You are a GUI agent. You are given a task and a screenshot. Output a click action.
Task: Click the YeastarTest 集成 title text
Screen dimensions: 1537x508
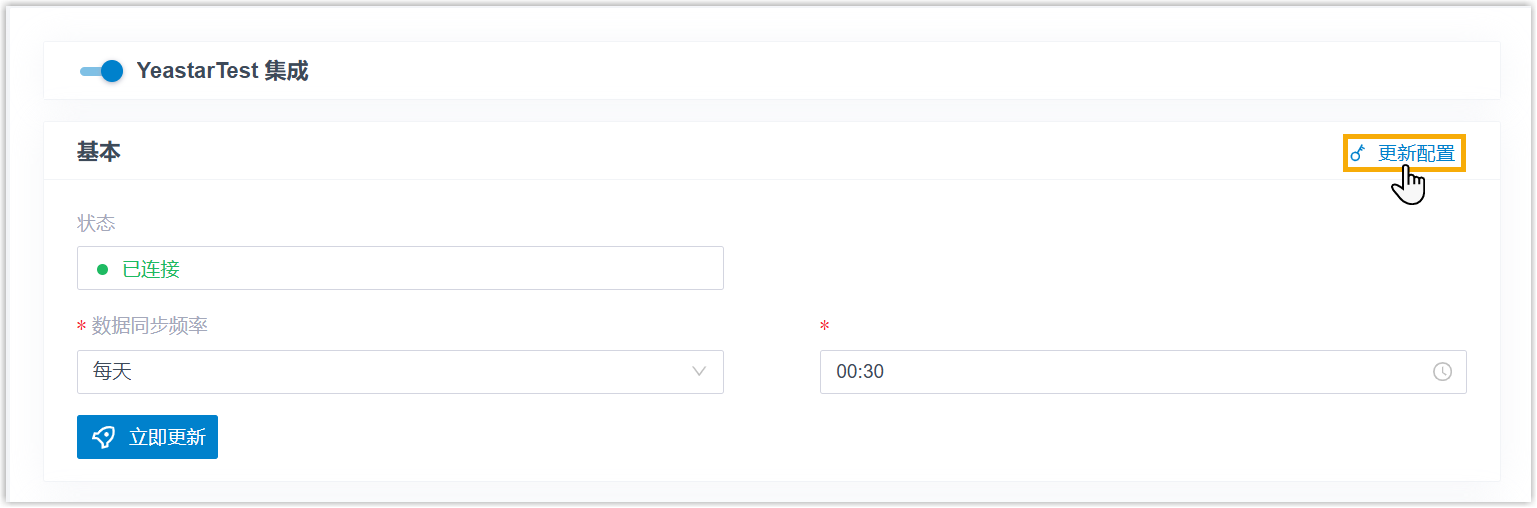[x=222, y=71]
